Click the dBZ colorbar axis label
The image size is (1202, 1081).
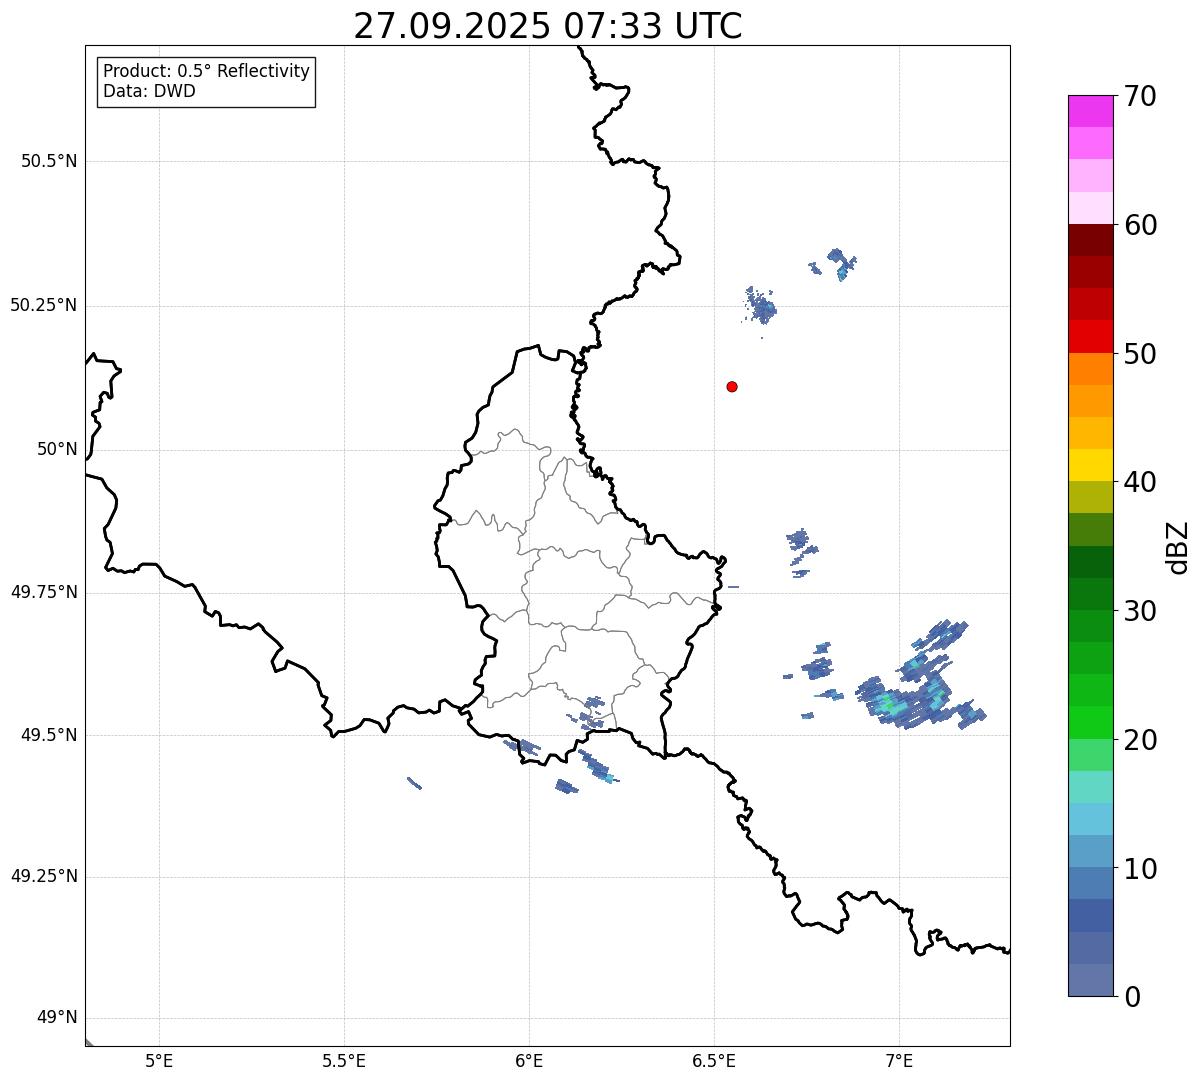[x=1178, y=546]
